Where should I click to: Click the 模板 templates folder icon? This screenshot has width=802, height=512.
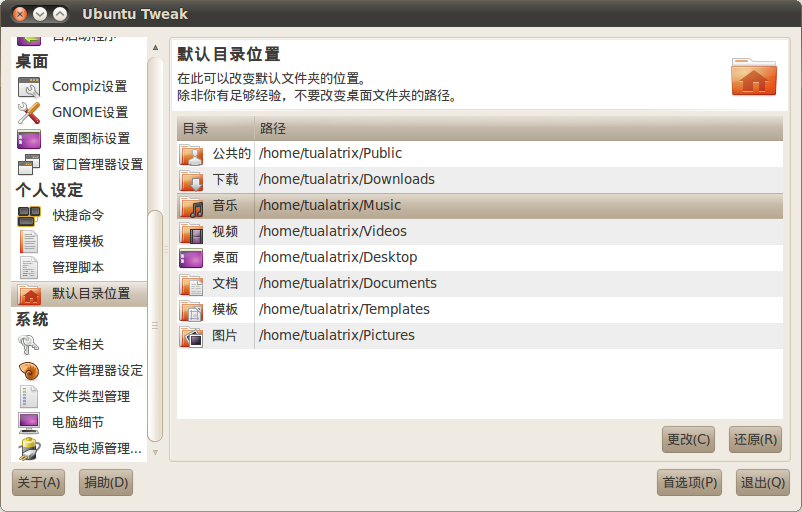tap(191, 310)
